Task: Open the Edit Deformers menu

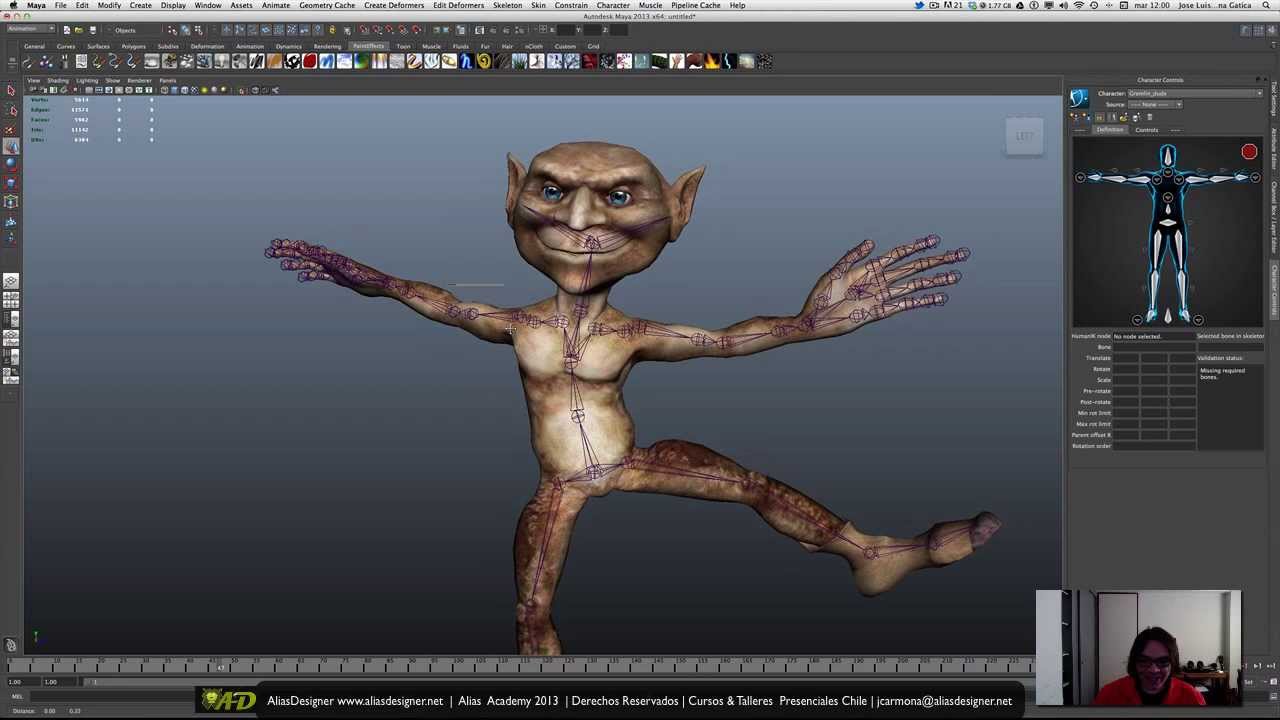Action: [x=459, y=5]
